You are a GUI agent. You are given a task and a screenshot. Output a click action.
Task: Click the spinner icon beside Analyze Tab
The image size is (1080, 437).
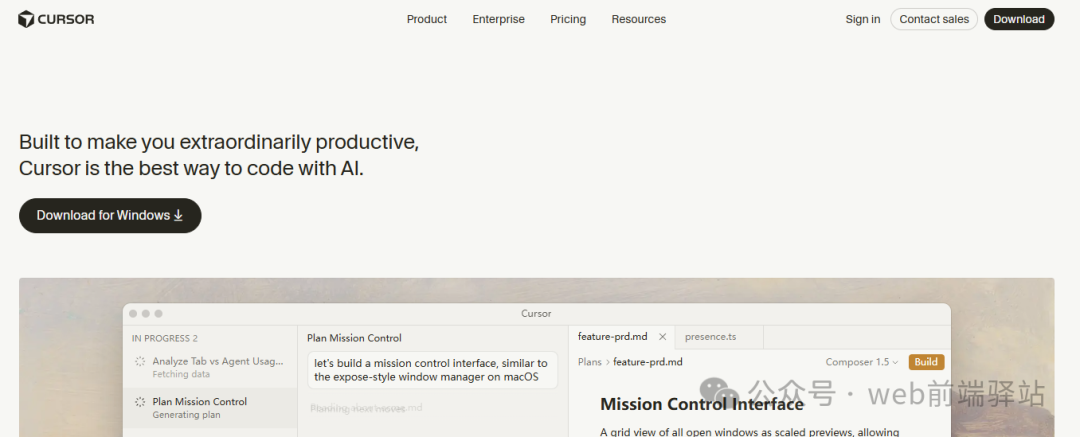tap(140, 361)
